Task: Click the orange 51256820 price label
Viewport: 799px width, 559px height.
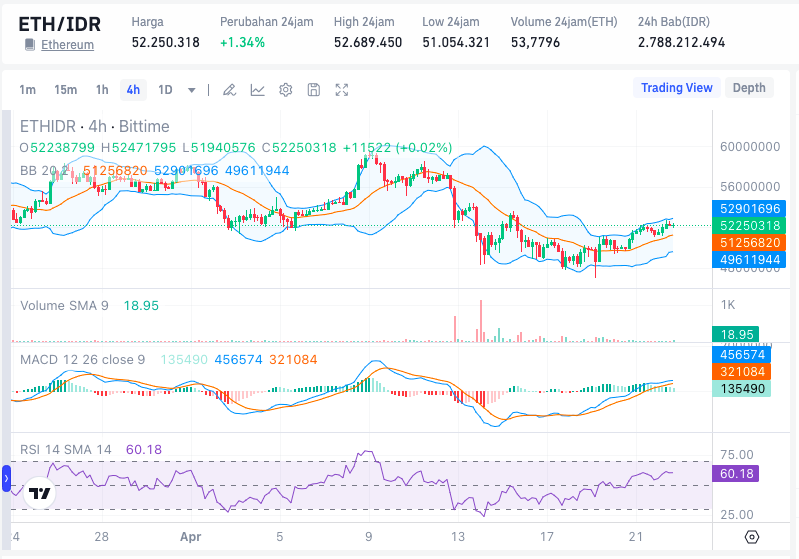Action: [x=749, y=243]
